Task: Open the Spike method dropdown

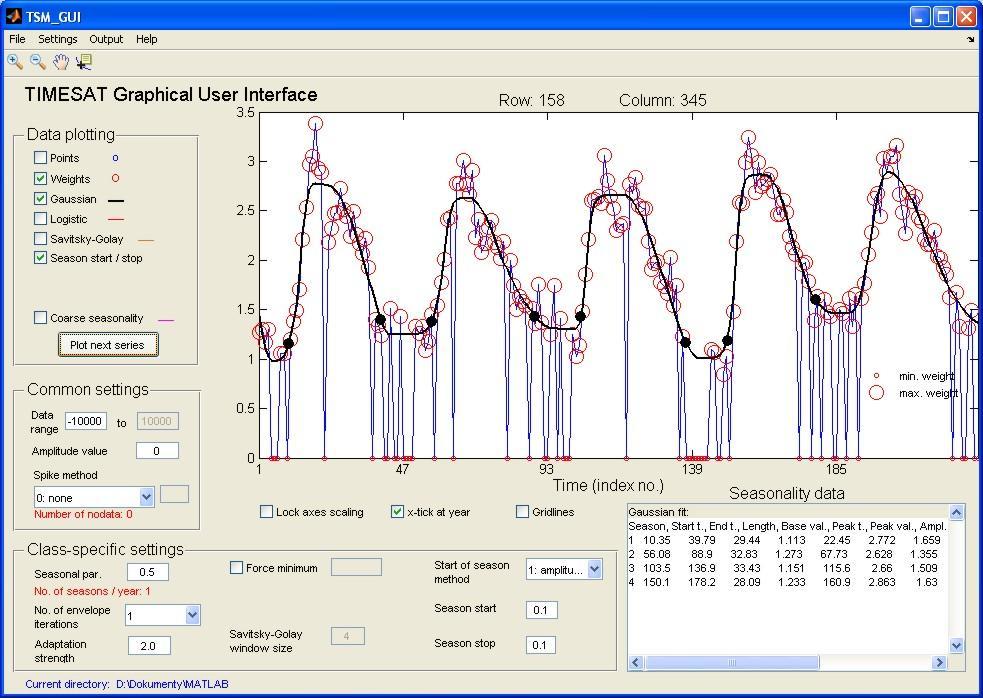Action: pyautogui.click(x=146, y=497)
